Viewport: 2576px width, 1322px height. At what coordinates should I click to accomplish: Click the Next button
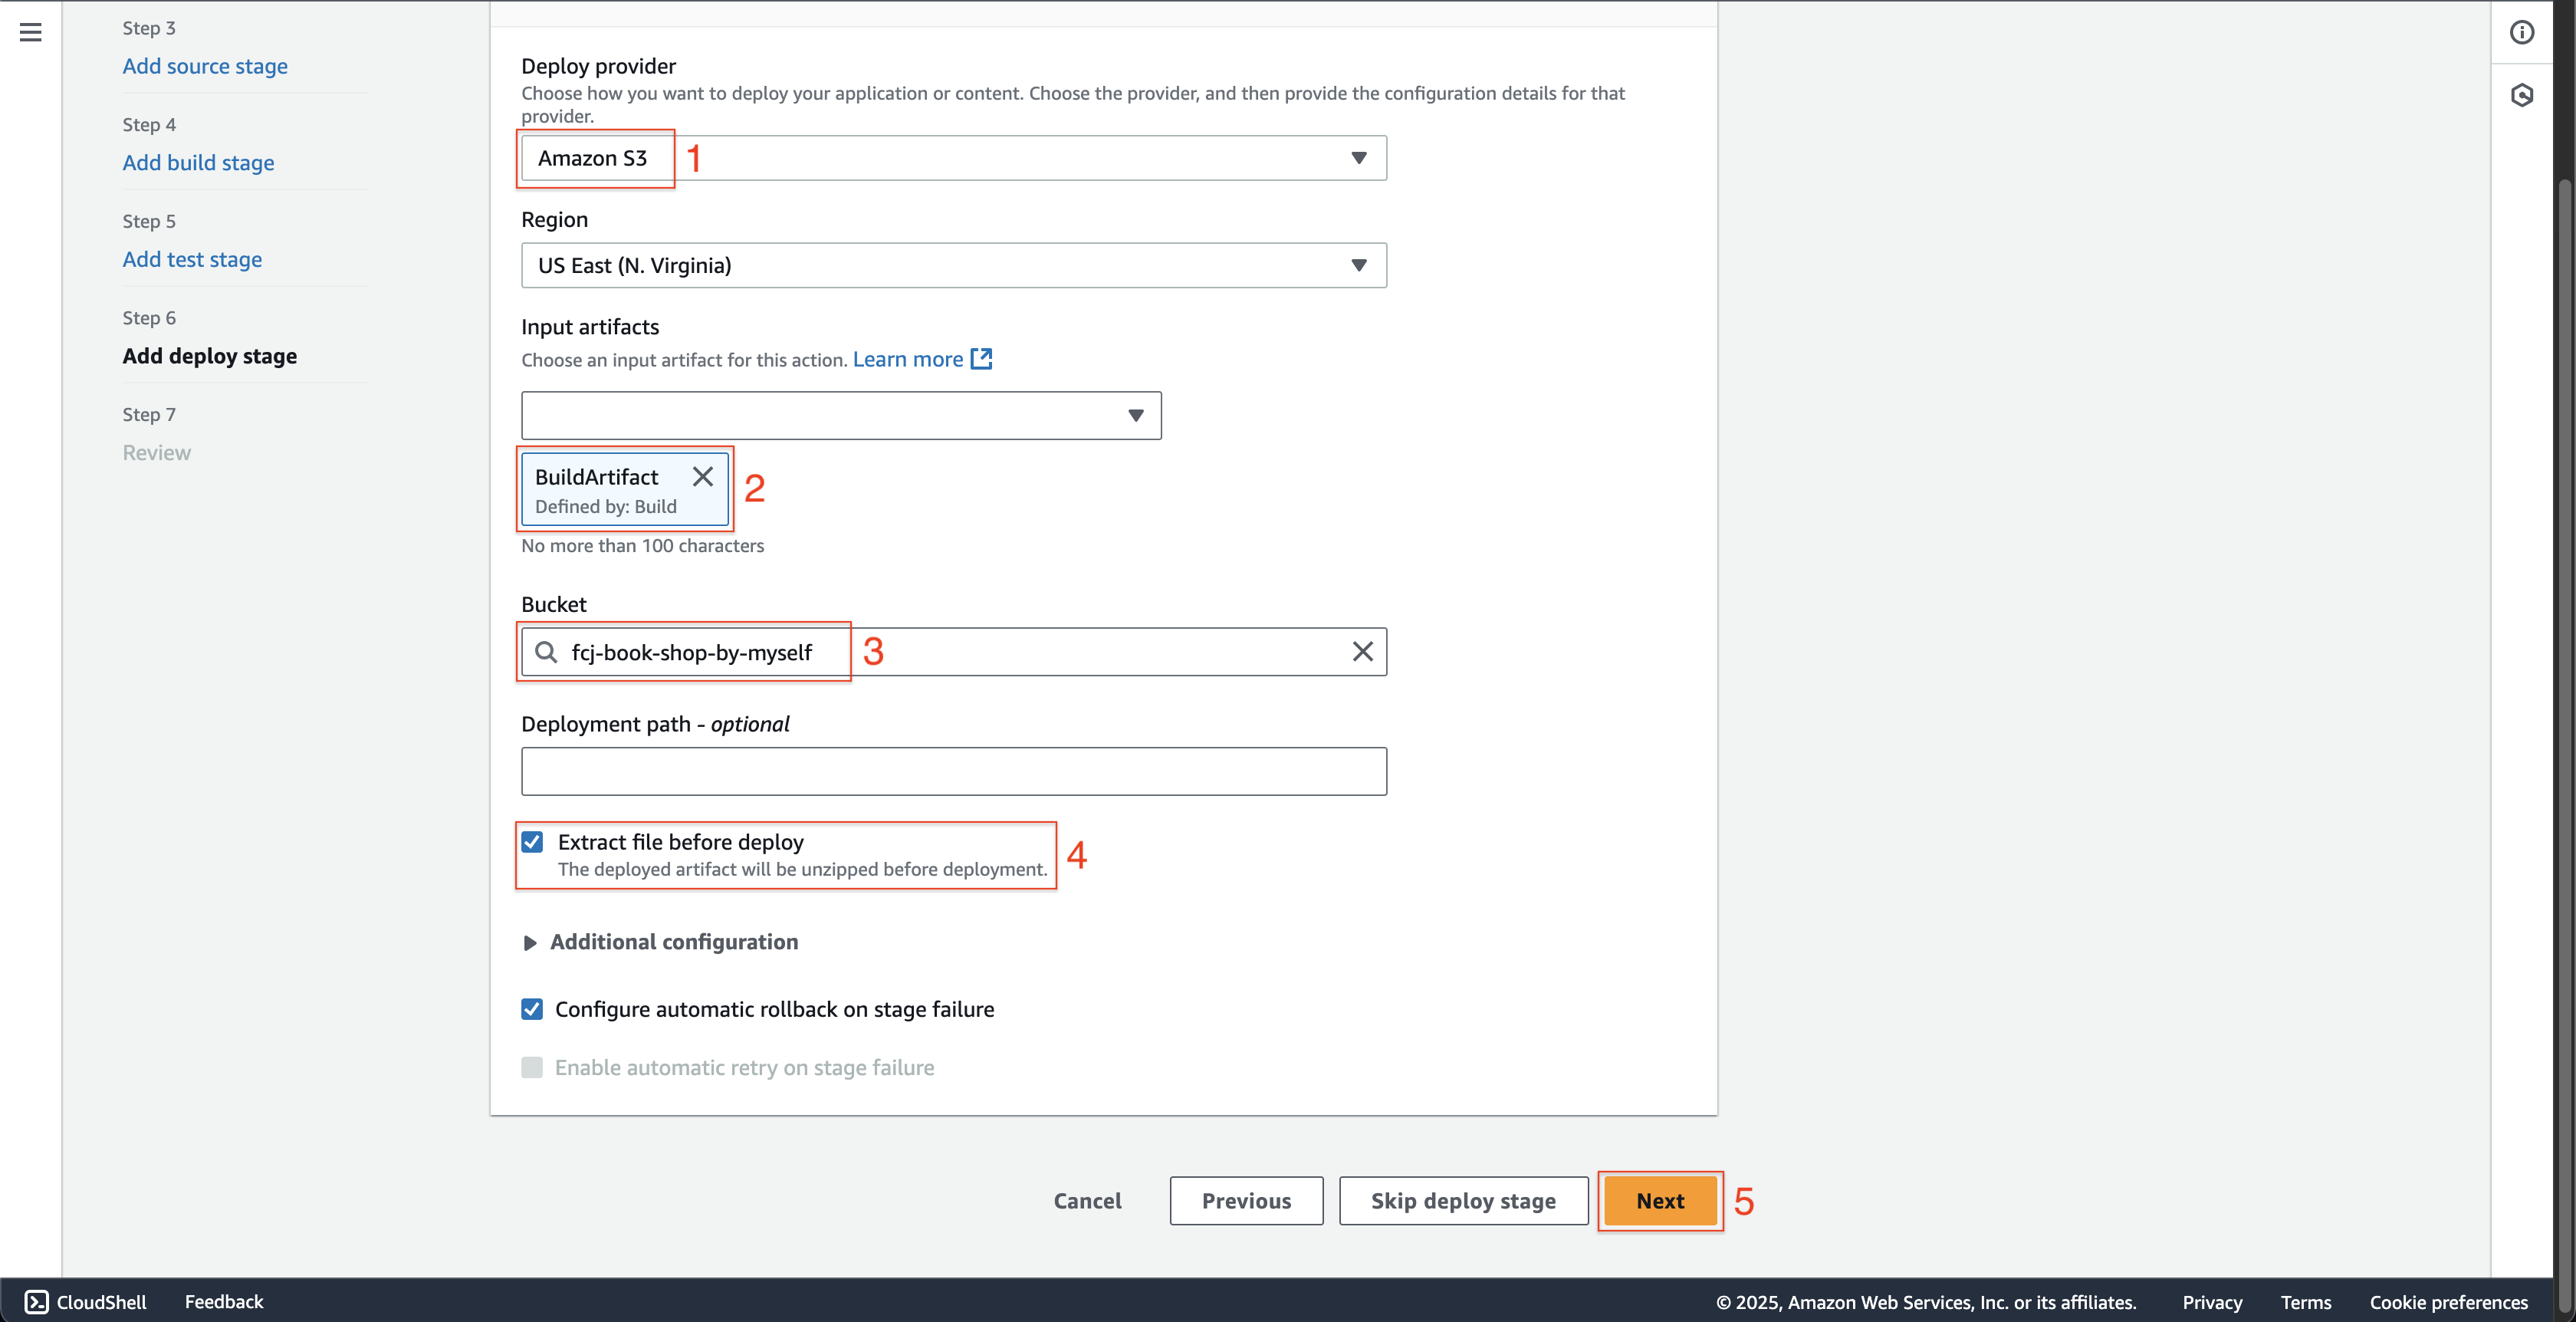click(1660, 1201)
